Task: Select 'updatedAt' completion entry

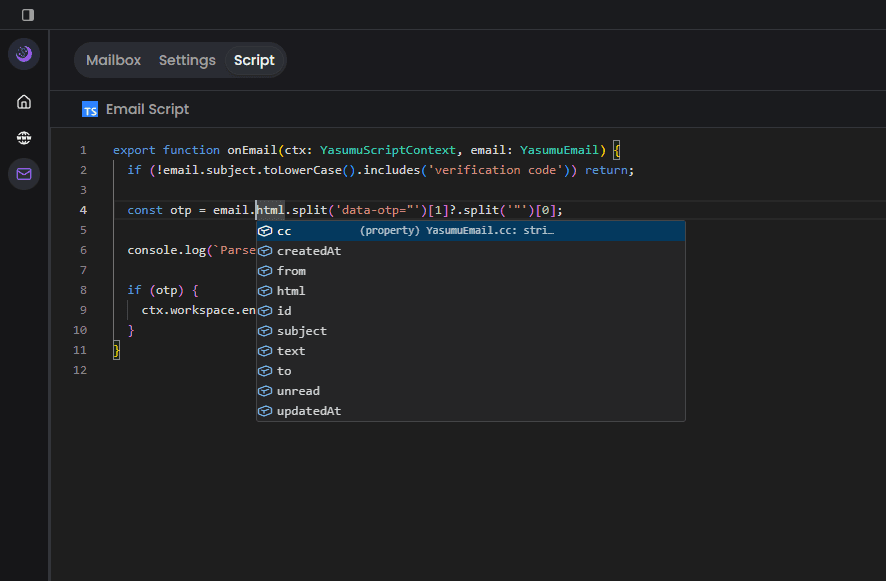Action: pyautogui.click(x=306, y=410)
